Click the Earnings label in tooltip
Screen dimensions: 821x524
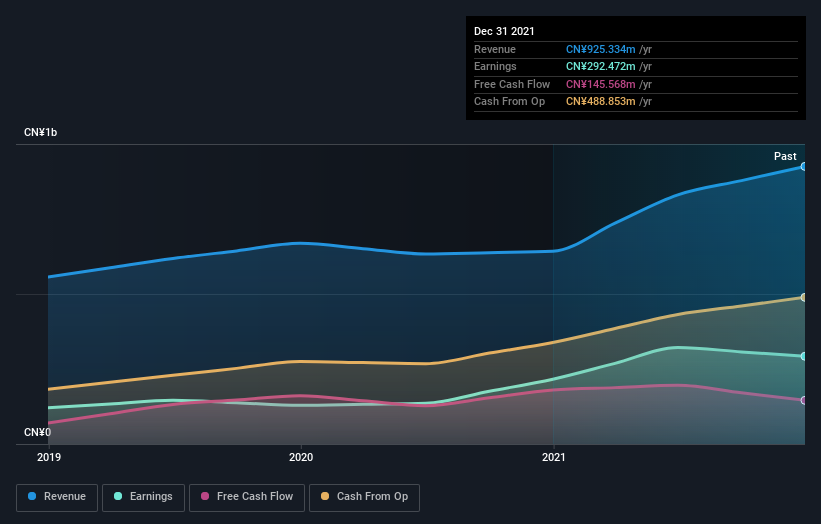pyautogui.click(x=495, y=66)
